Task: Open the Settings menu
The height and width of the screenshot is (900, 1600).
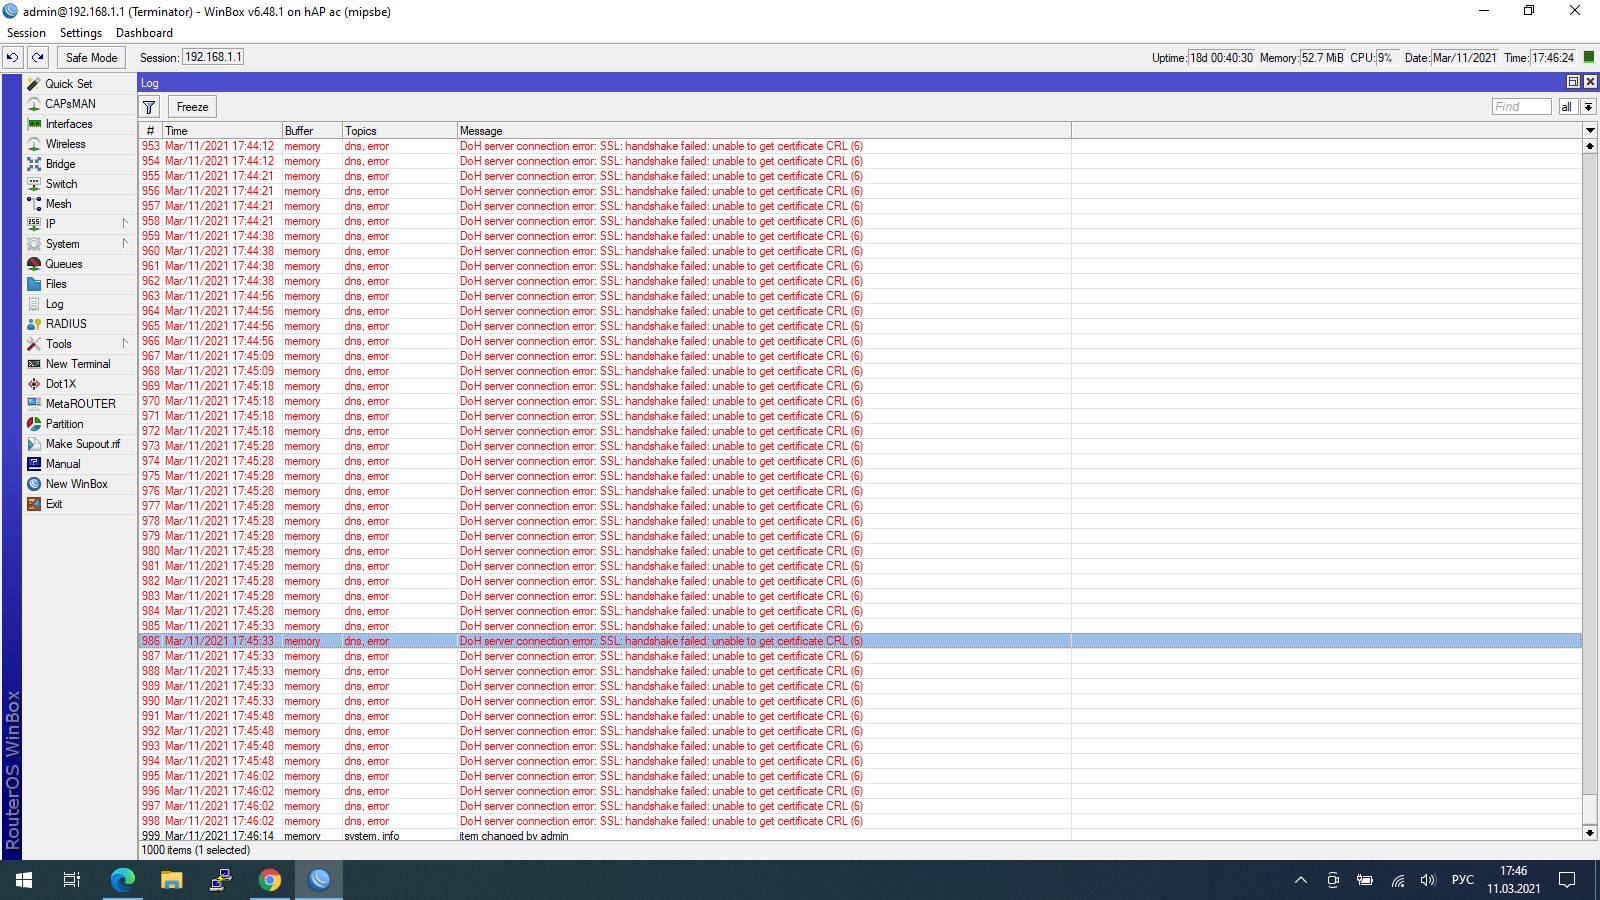Action: click(81, 33)
